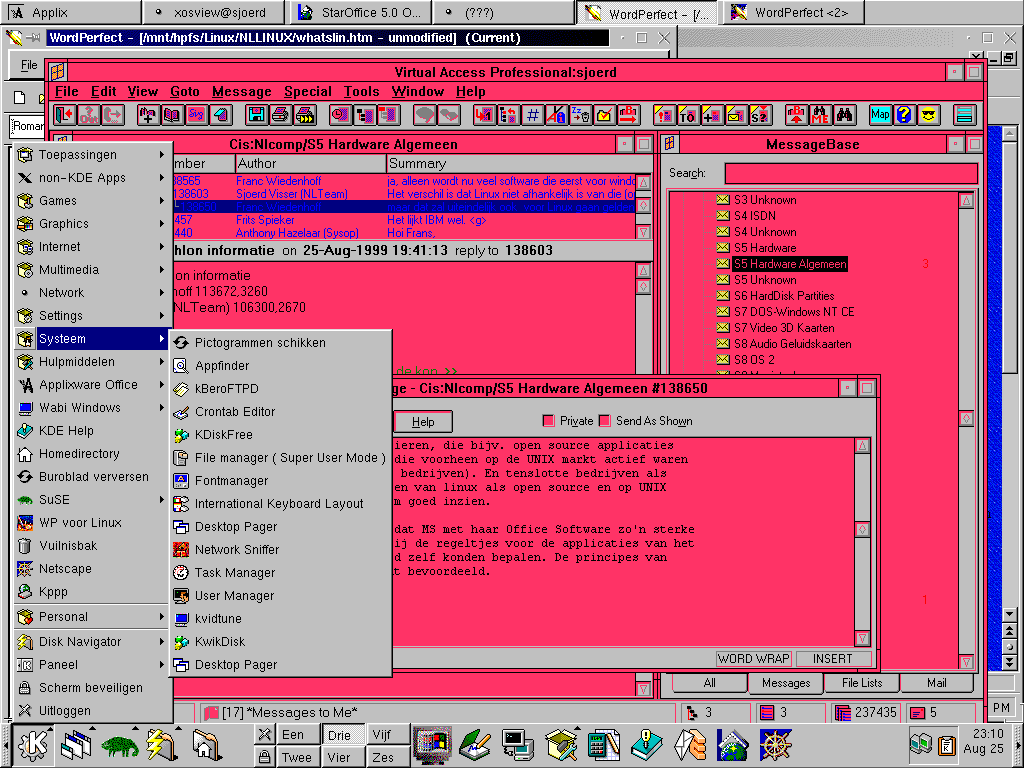Click the sunglasses smiley toolbar icon

(928, 115)
